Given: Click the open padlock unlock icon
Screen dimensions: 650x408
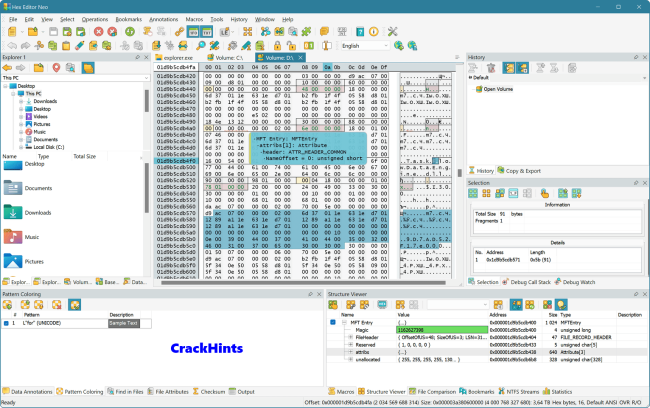Looking at the screenshot, I should [291, 46].
